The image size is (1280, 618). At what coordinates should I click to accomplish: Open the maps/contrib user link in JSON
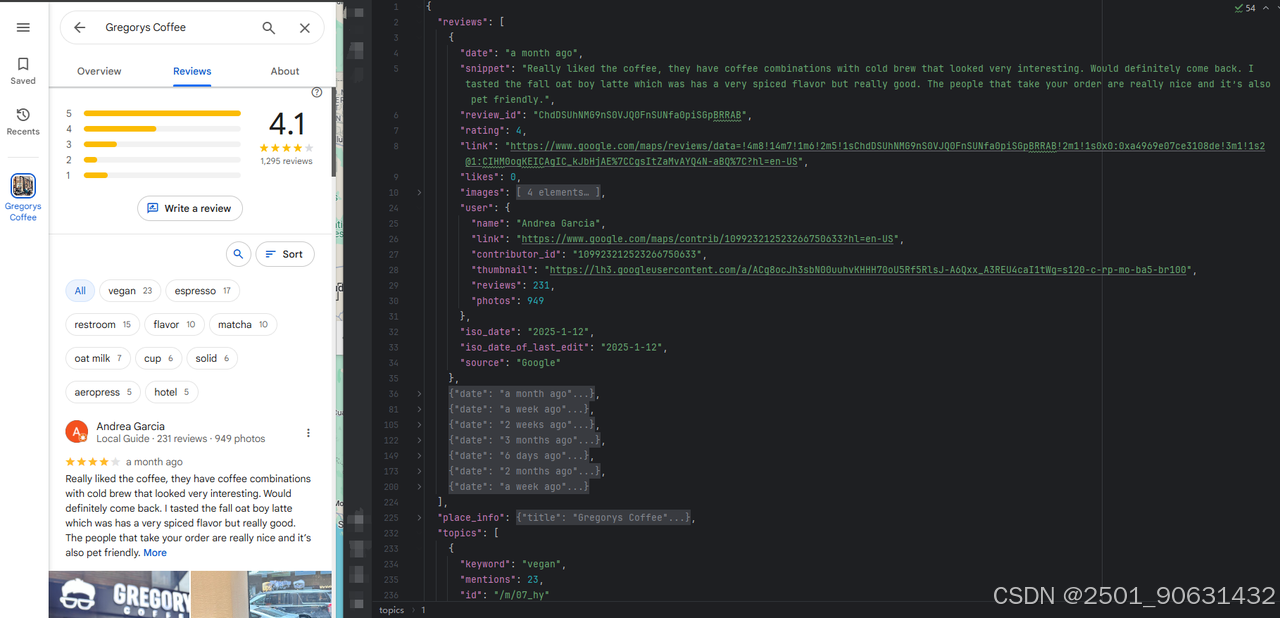708,239
